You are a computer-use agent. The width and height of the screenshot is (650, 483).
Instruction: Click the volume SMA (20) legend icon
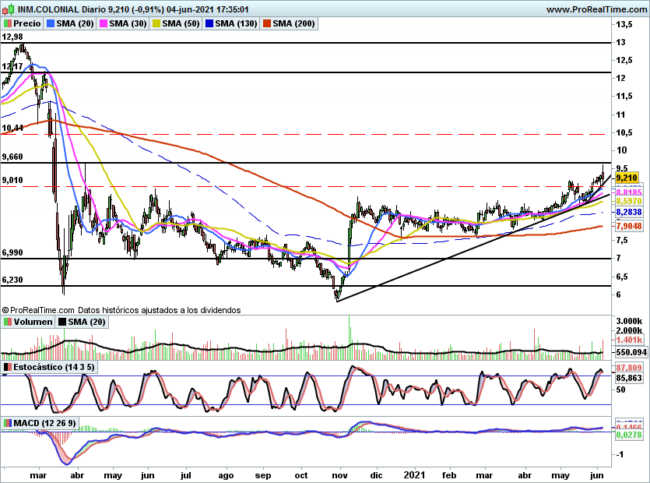(62, 323)
